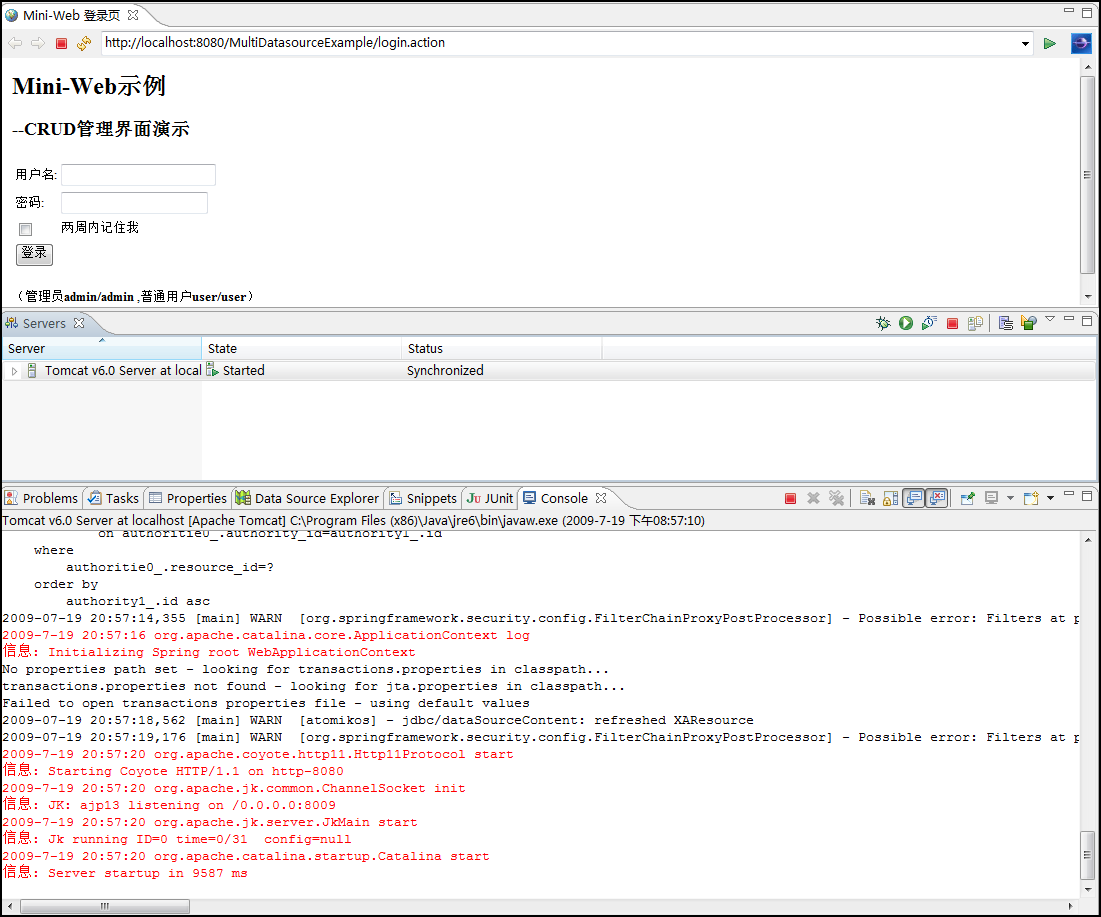Select the Tomcat v6.0 Server row

coord(549,371)
